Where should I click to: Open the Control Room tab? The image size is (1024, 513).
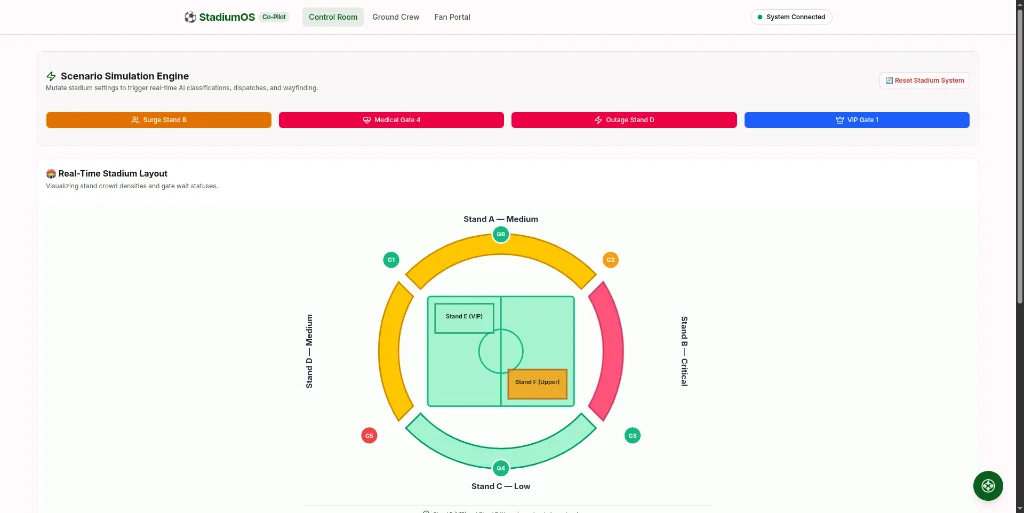tap(333, 17)
